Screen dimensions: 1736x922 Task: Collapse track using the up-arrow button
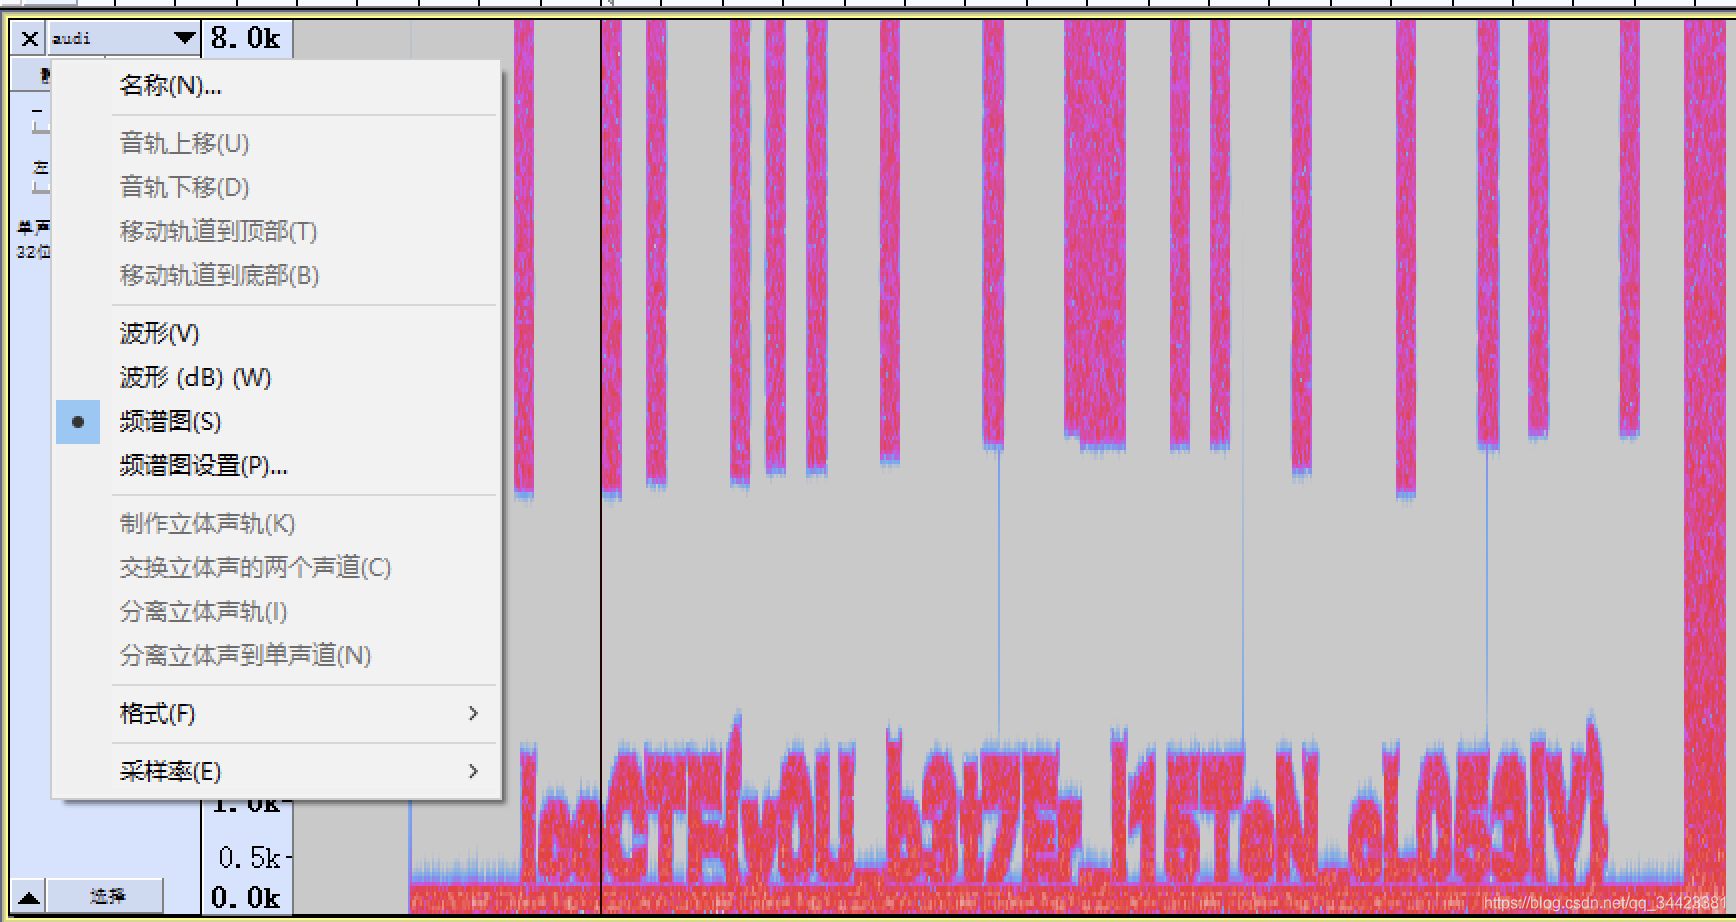click(x=29, y=897)
